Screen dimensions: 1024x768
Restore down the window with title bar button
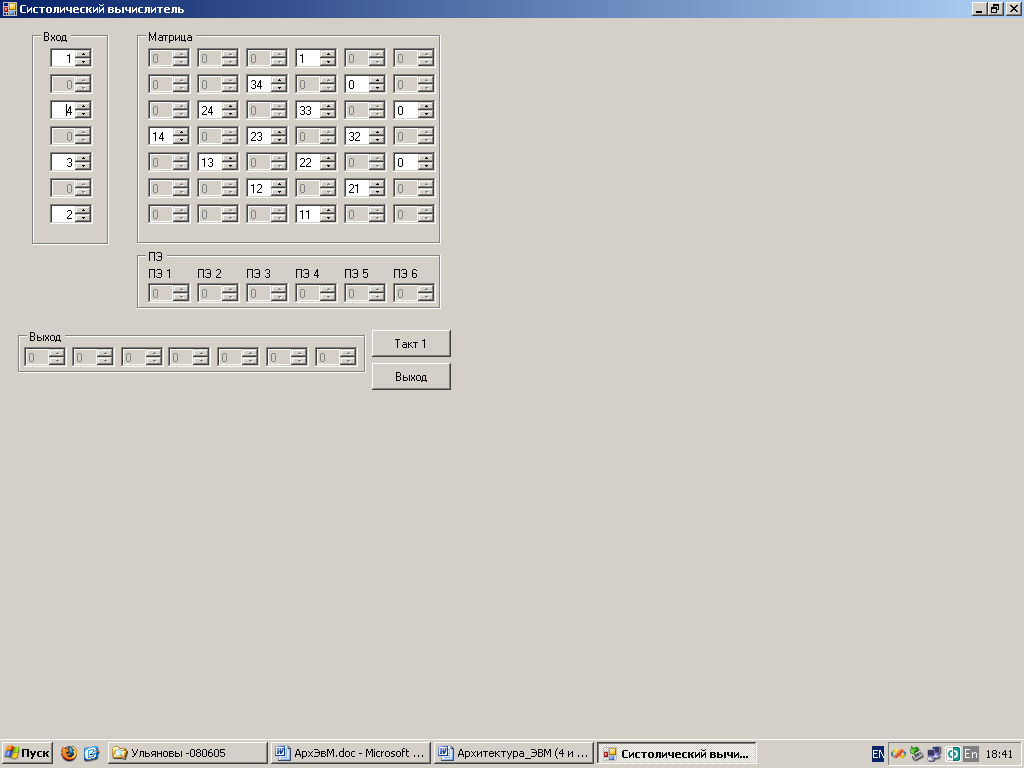[995, 8]
